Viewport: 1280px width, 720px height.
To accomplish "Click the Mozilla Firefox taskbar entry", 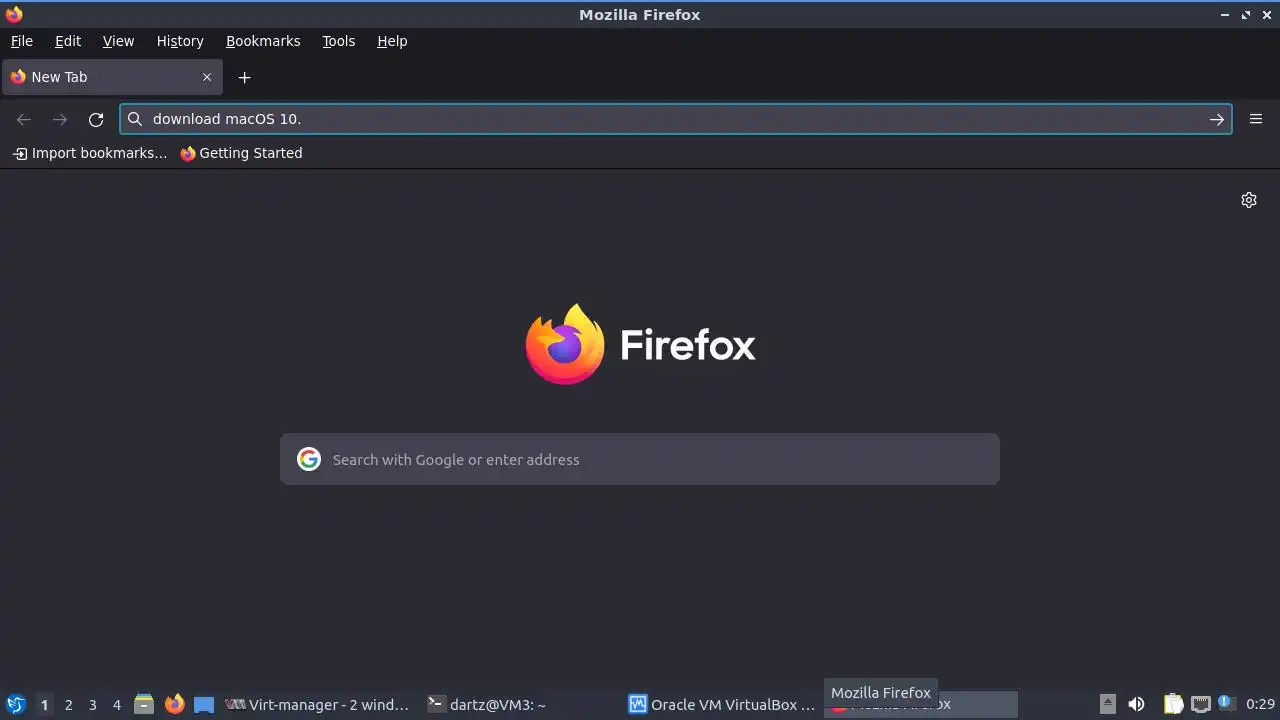I will click(x=922, y=704).
